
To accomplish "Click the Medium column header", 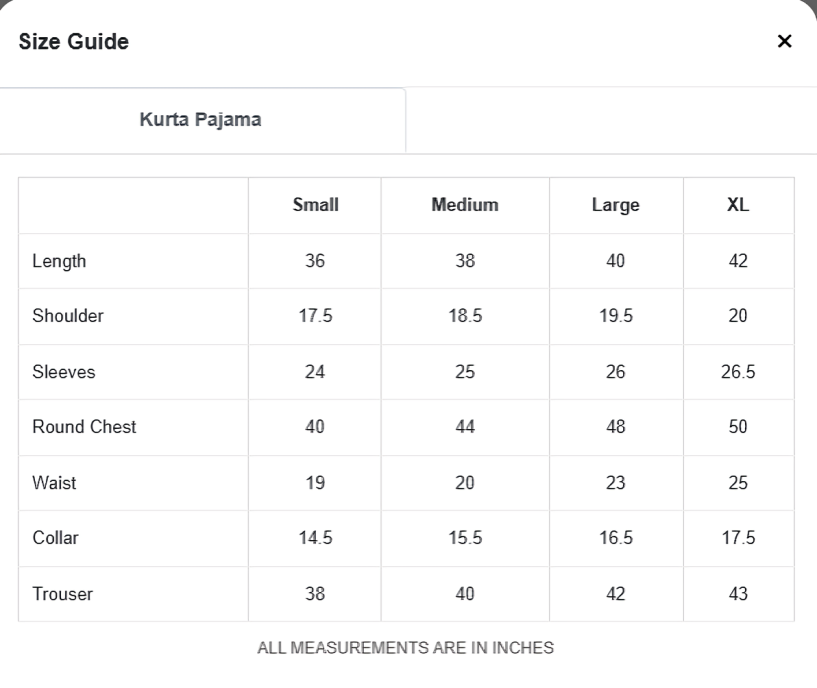I will (x=465, y=205).
